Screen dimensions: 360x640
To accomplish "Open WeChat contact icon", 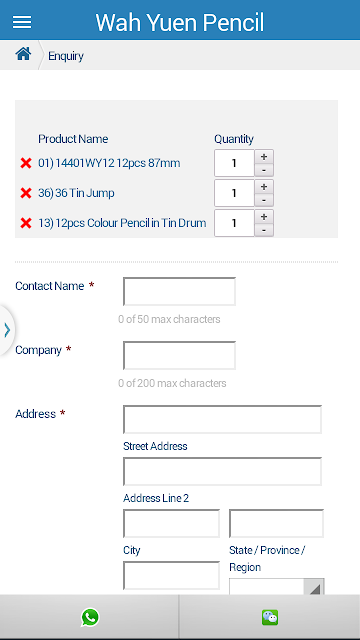I will pyautogui.click(x=270, y=617).
